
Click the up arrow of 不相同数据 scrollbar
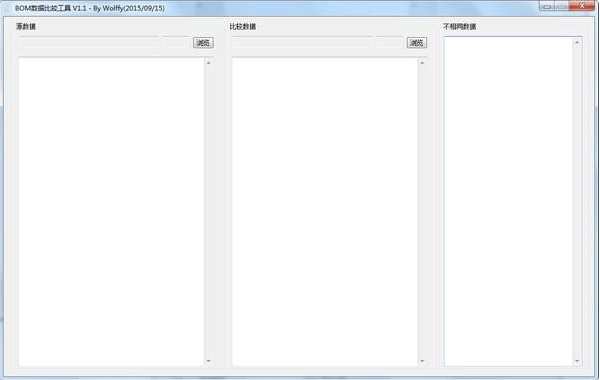(x=577, y=42)
